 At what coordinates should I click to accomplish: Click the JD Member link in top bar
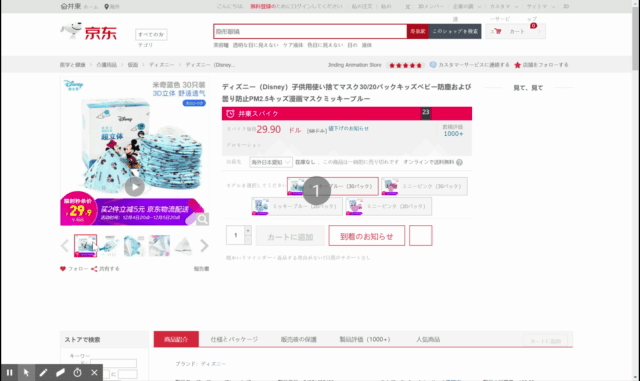click(431, 7)
